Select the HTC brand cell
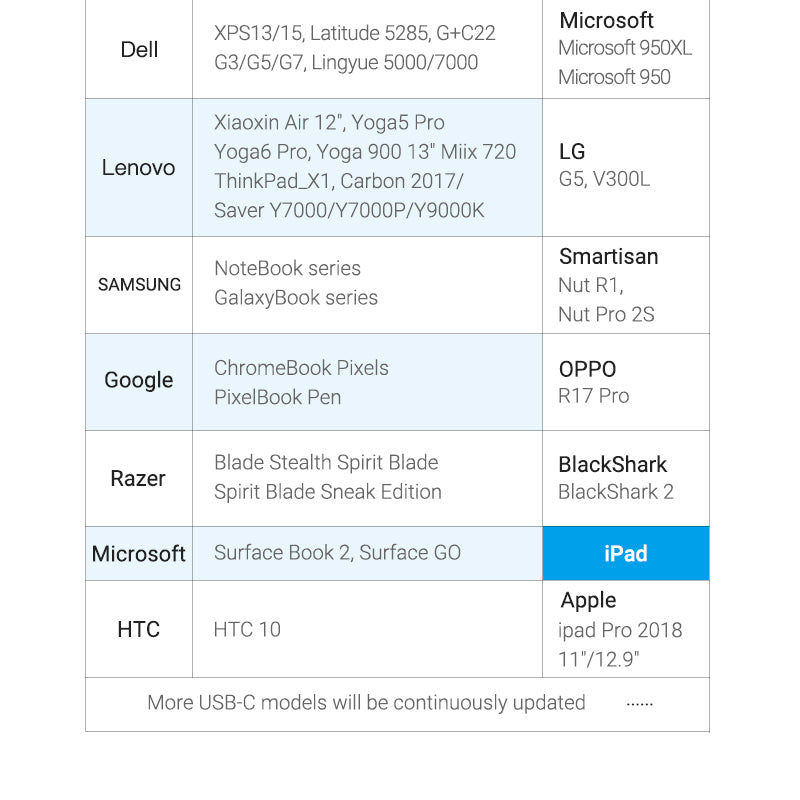Image resolution: width=800 pixels, height=800 pixels. (139, 629)
